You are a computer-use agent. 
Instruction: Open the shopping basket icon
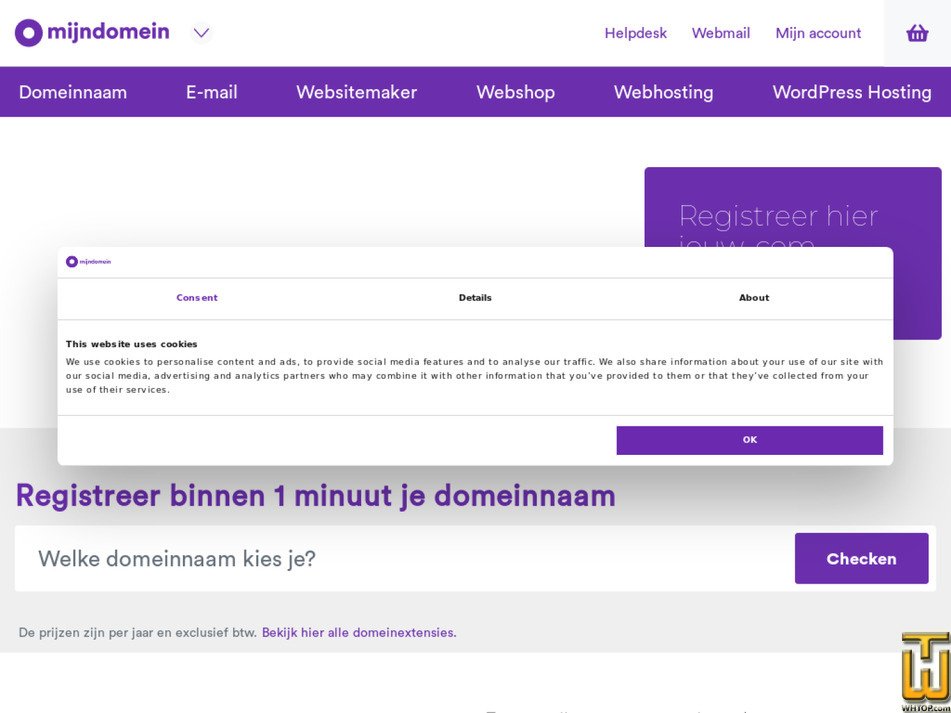point(917,33)
